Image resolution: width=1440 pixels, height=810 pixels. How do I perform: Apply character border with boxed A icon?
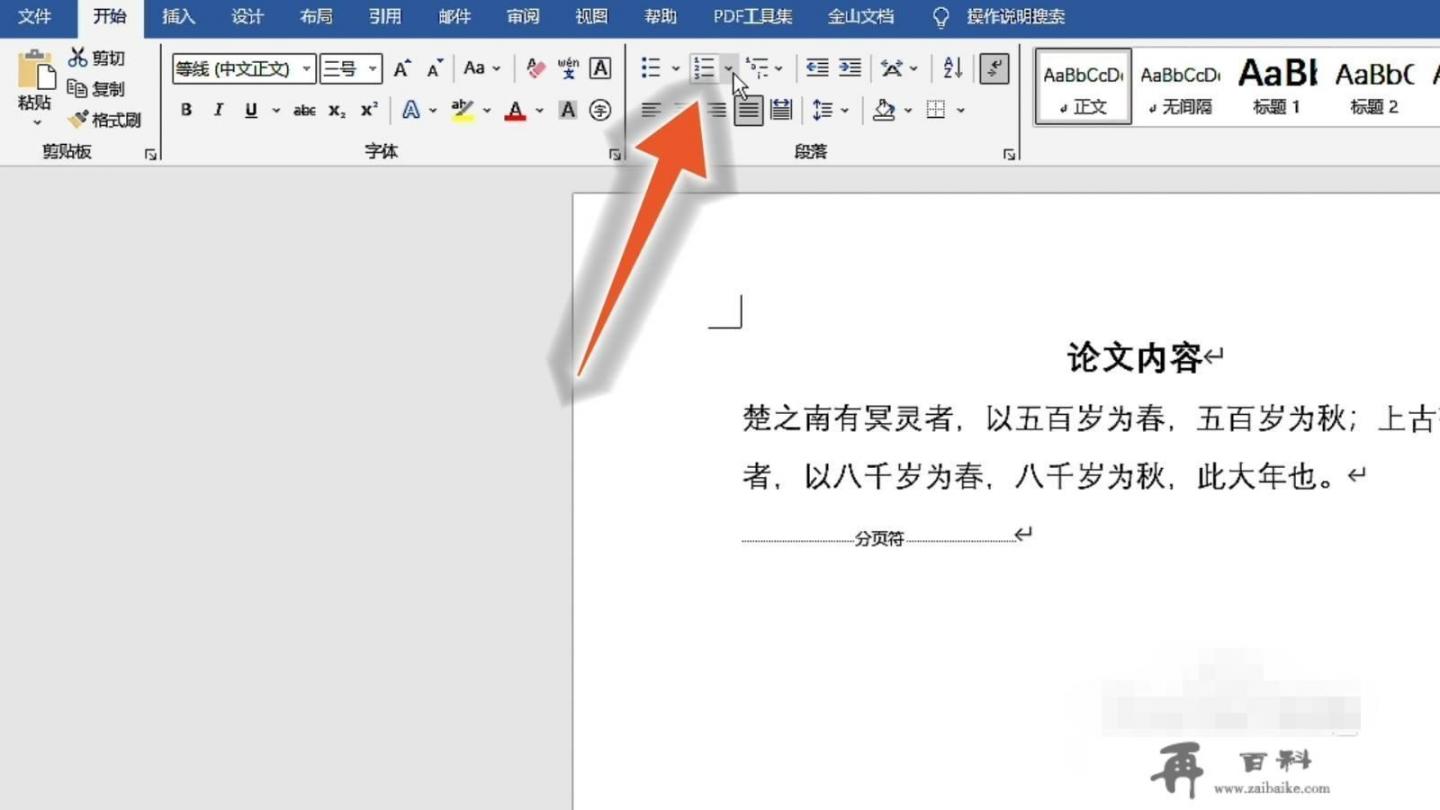tap(600, 69)
